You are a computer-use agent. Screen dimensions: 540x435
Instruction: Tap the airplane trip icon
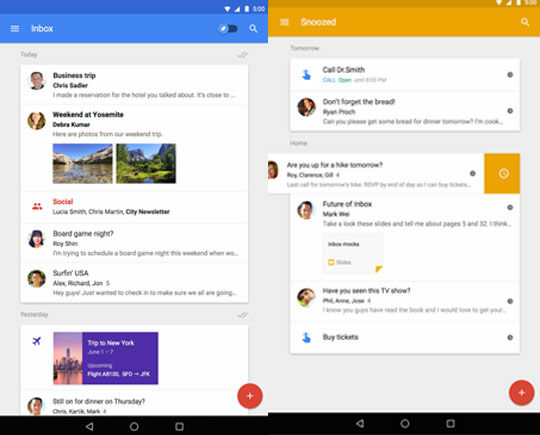point(37,341)
